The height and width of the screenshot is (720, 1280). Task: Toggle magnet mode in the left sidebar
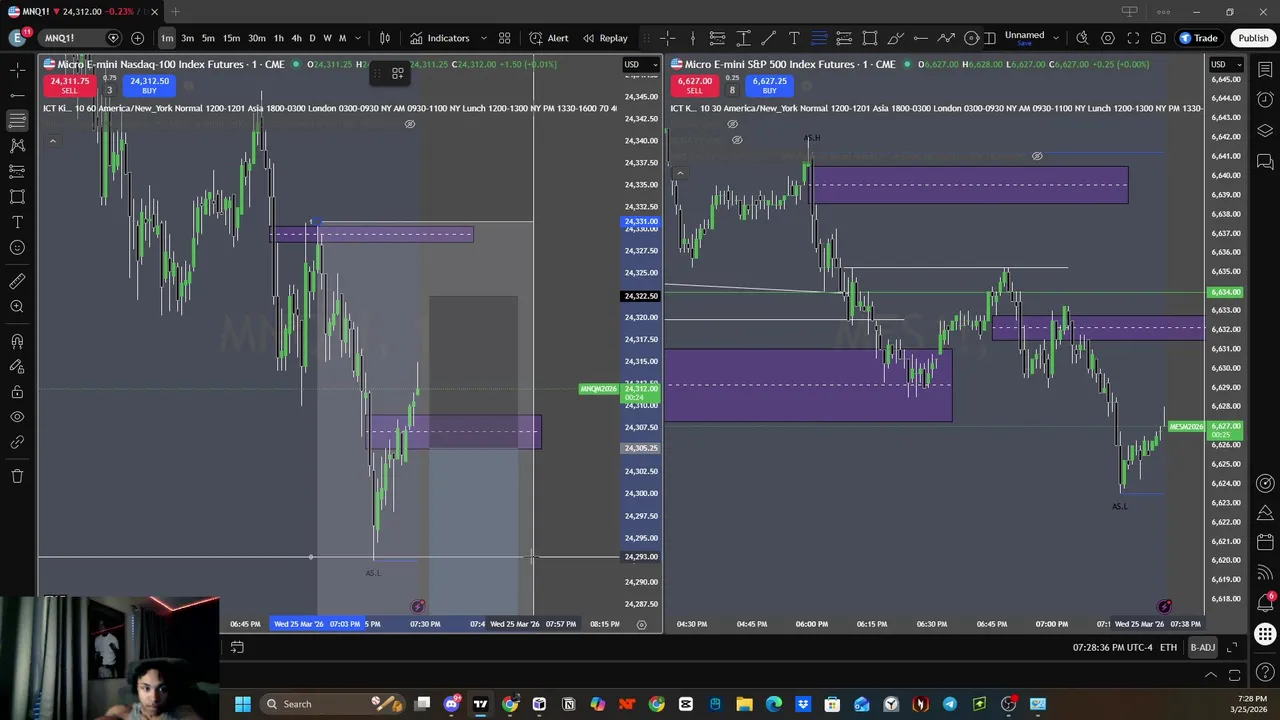coord(17,341)
